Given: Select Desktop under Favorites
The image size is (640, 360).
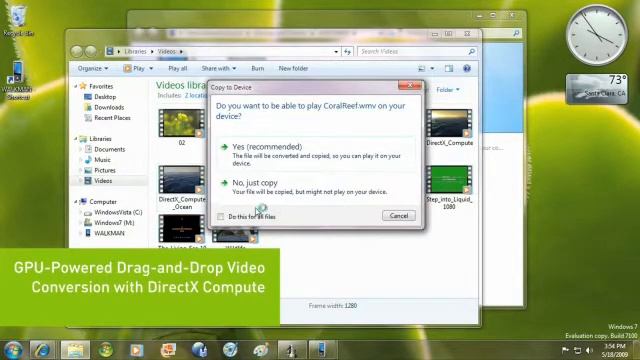Looking at the screenshot, I should point(100,97).
